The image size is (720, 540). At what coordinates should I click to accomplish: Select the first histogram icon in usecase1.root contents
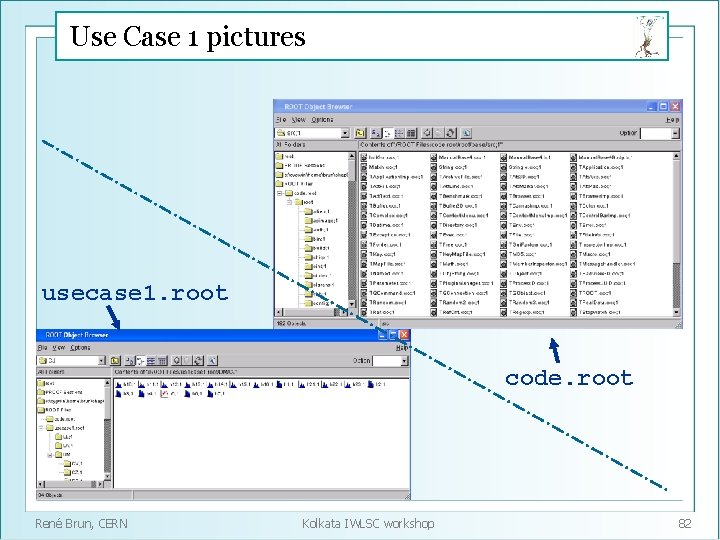[118, 384]
